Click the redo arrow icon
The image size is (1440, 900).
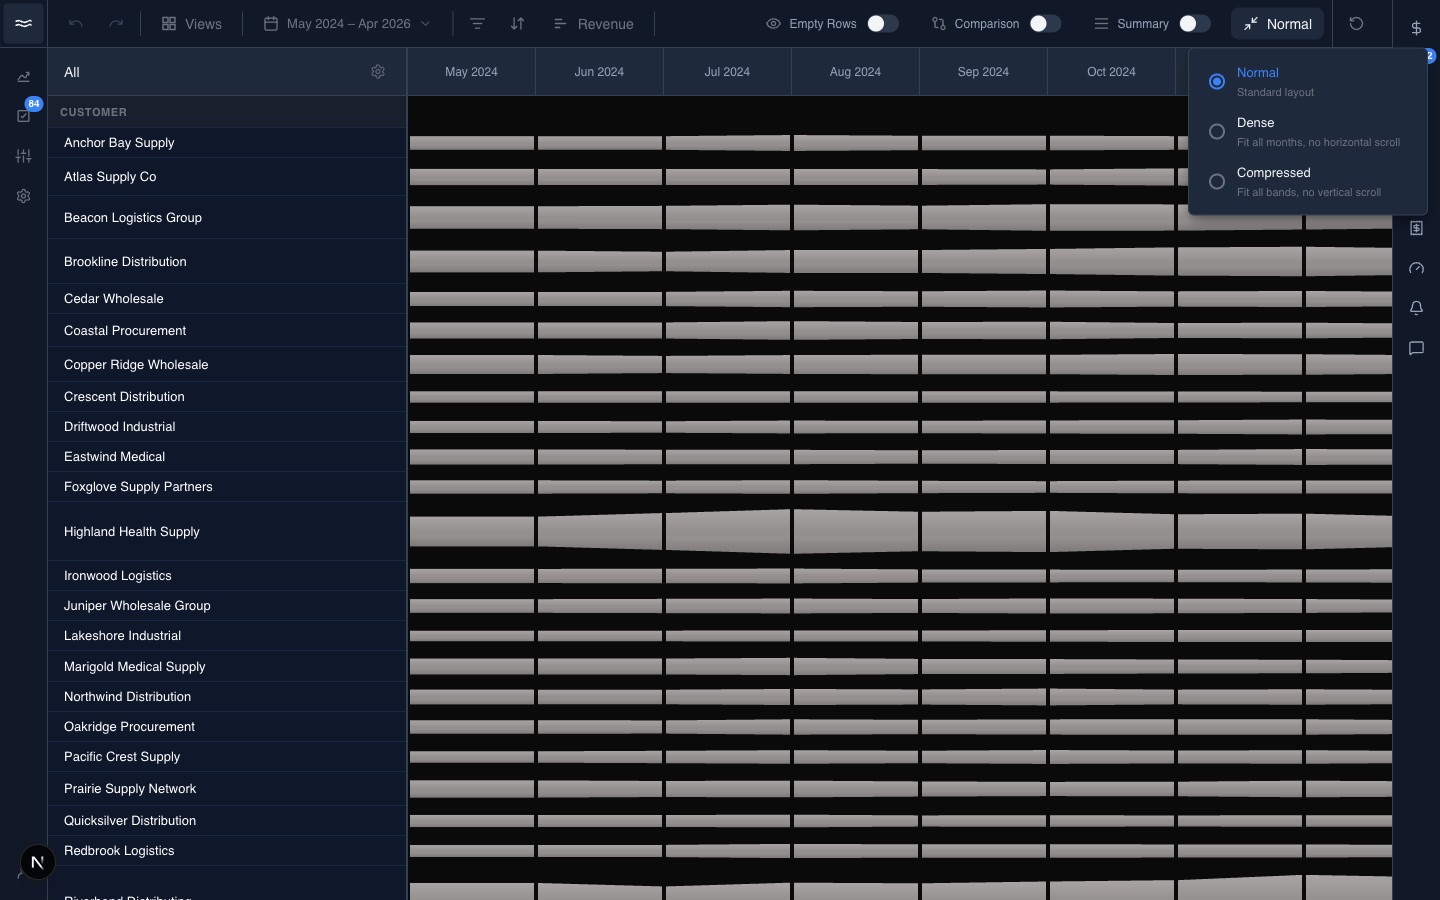click(x=116, y=23)
